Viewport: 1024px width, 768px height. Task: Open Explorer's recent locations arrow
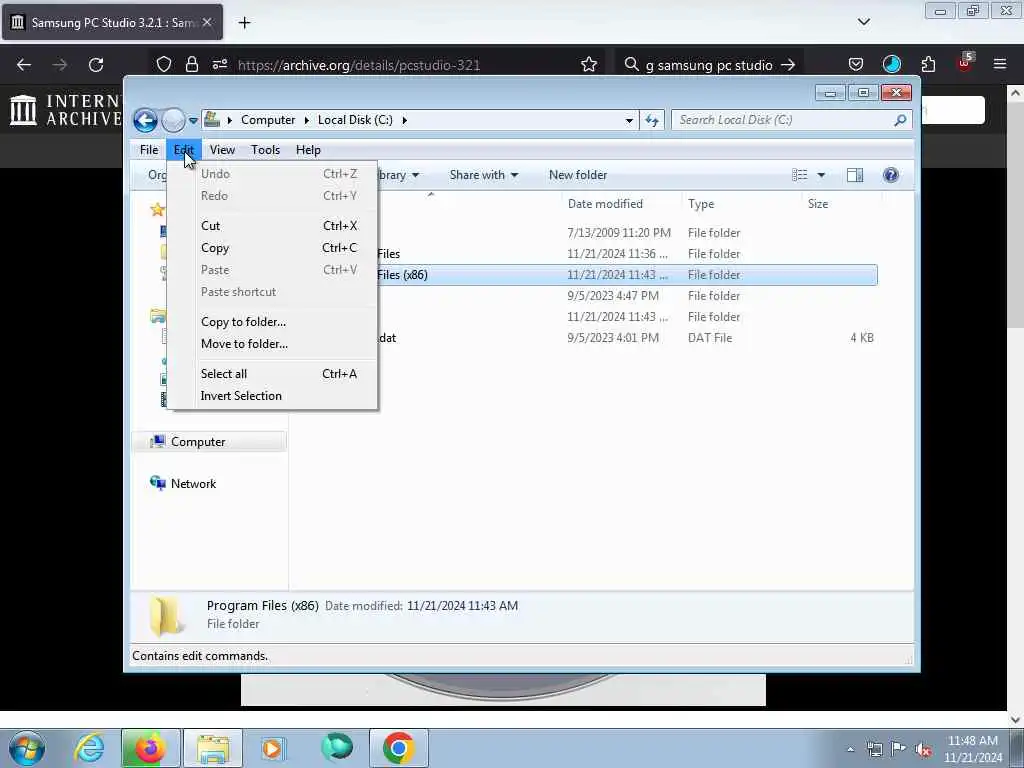193,121
